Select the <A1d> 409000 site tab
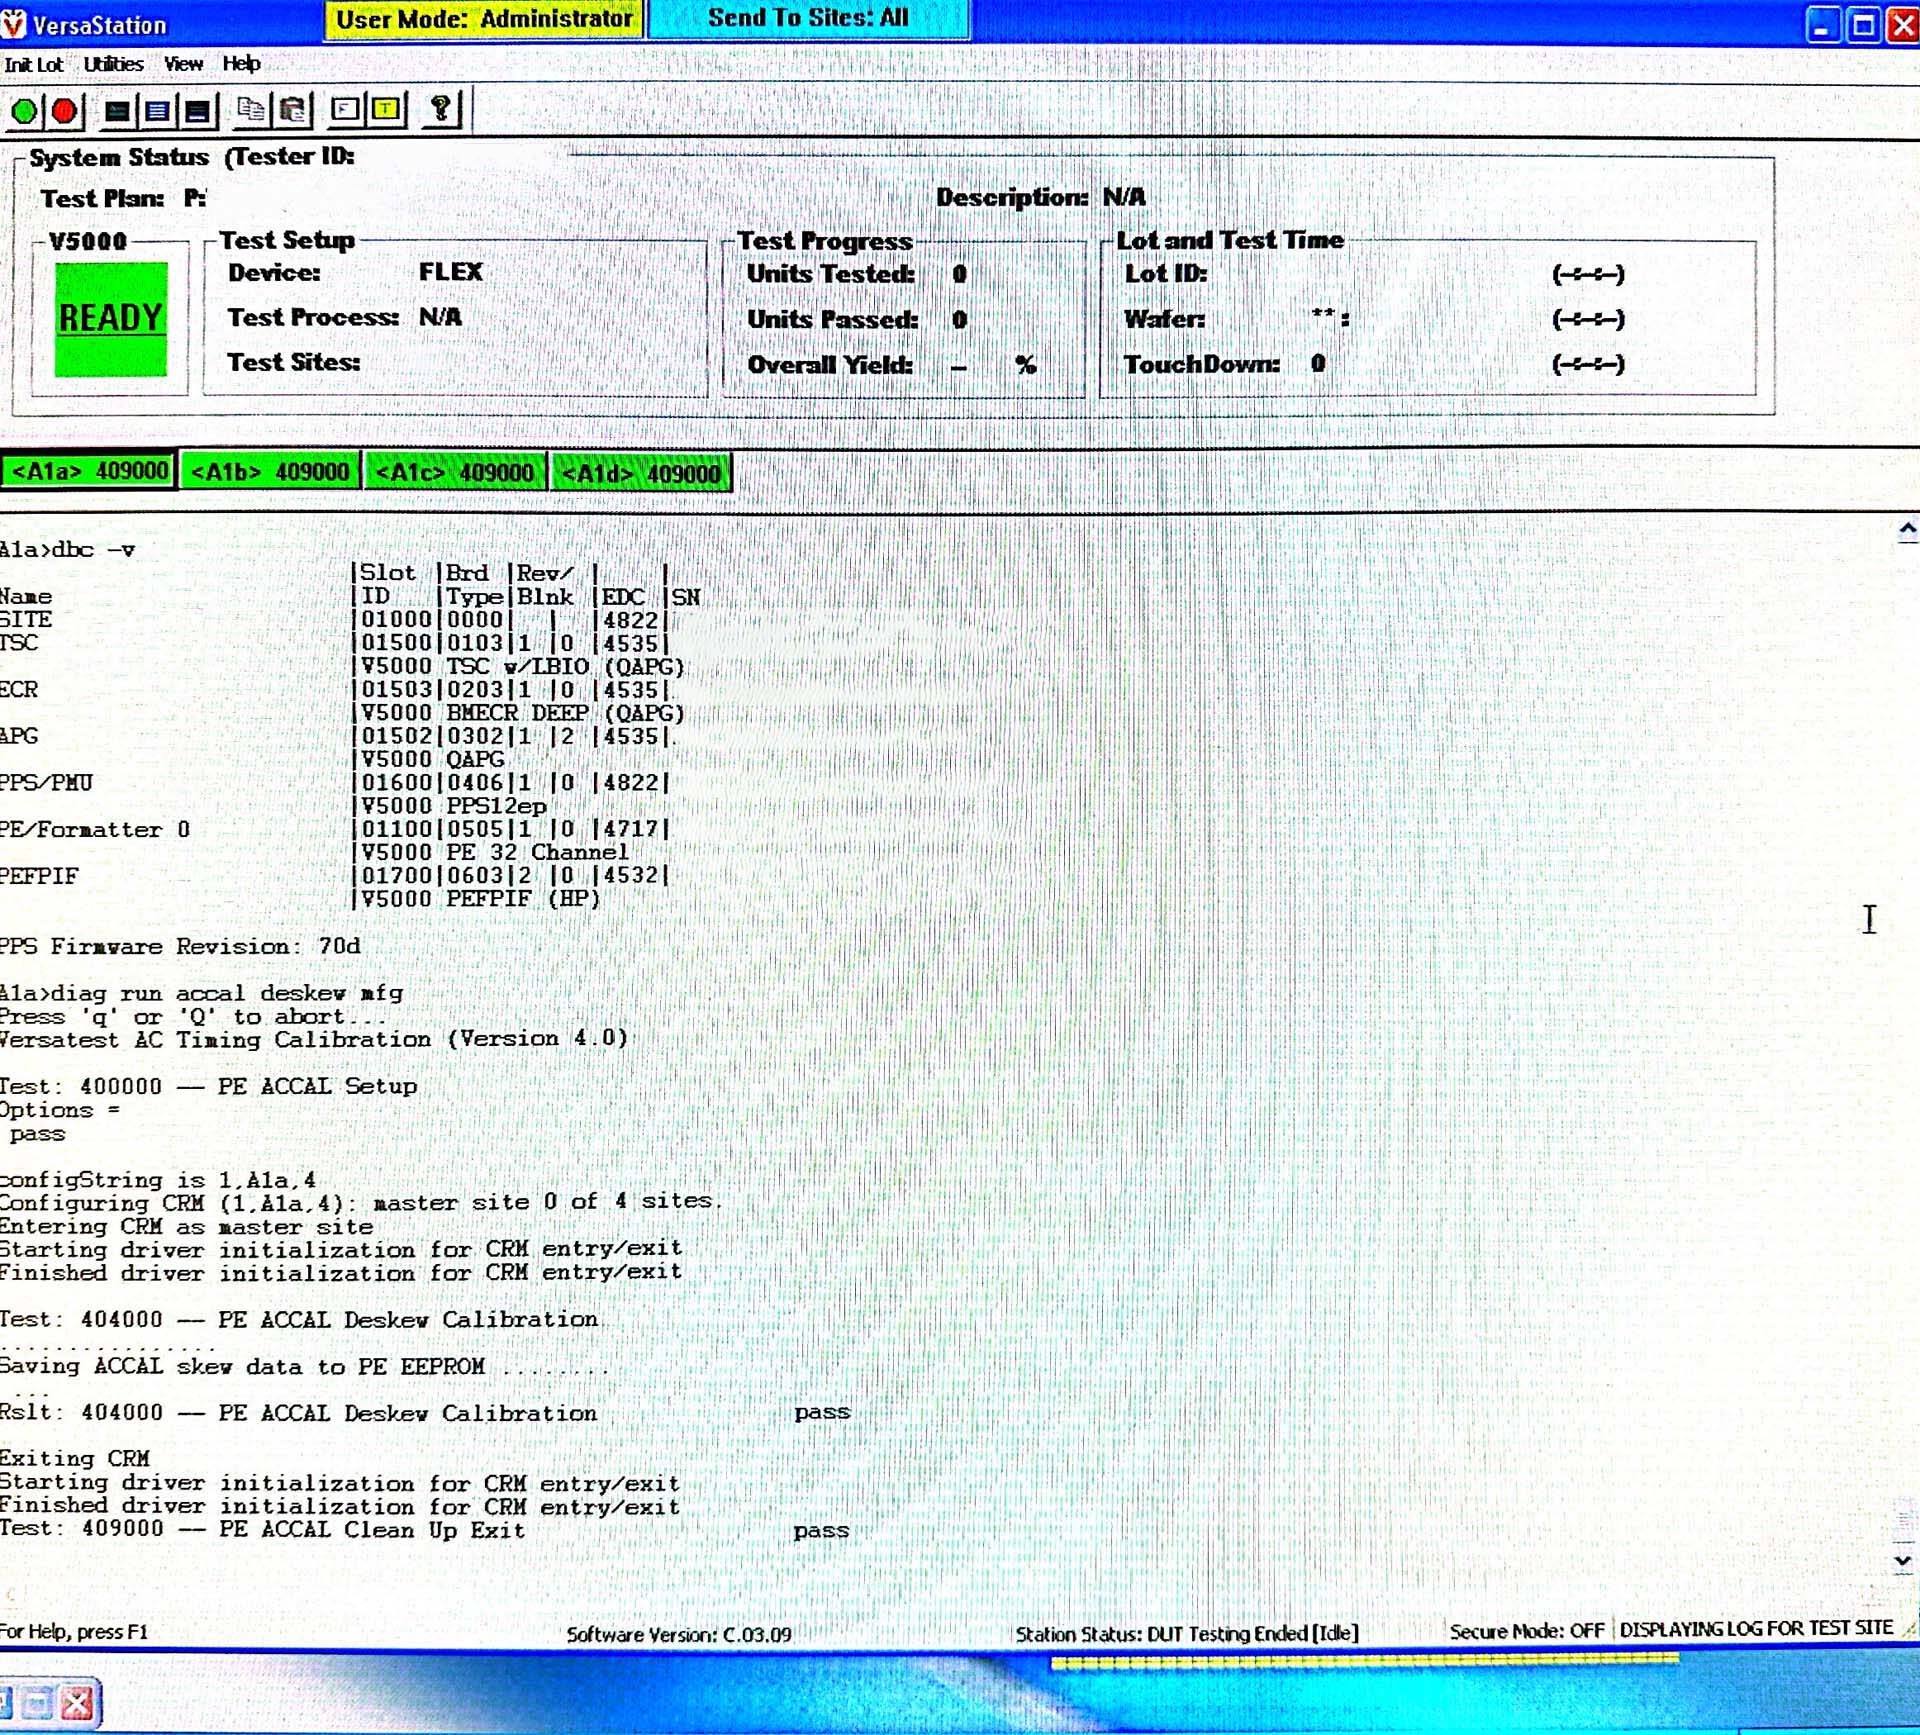 (x=641, y=473)
